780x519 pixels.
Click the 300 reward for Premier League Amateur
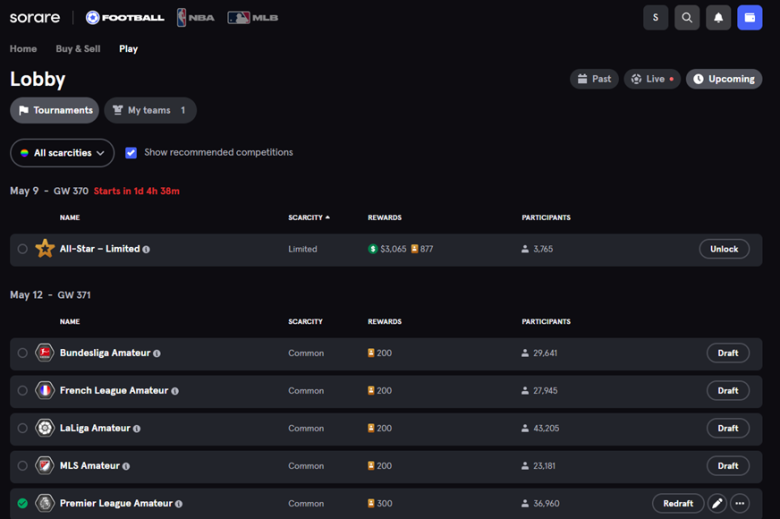point(385,503)
